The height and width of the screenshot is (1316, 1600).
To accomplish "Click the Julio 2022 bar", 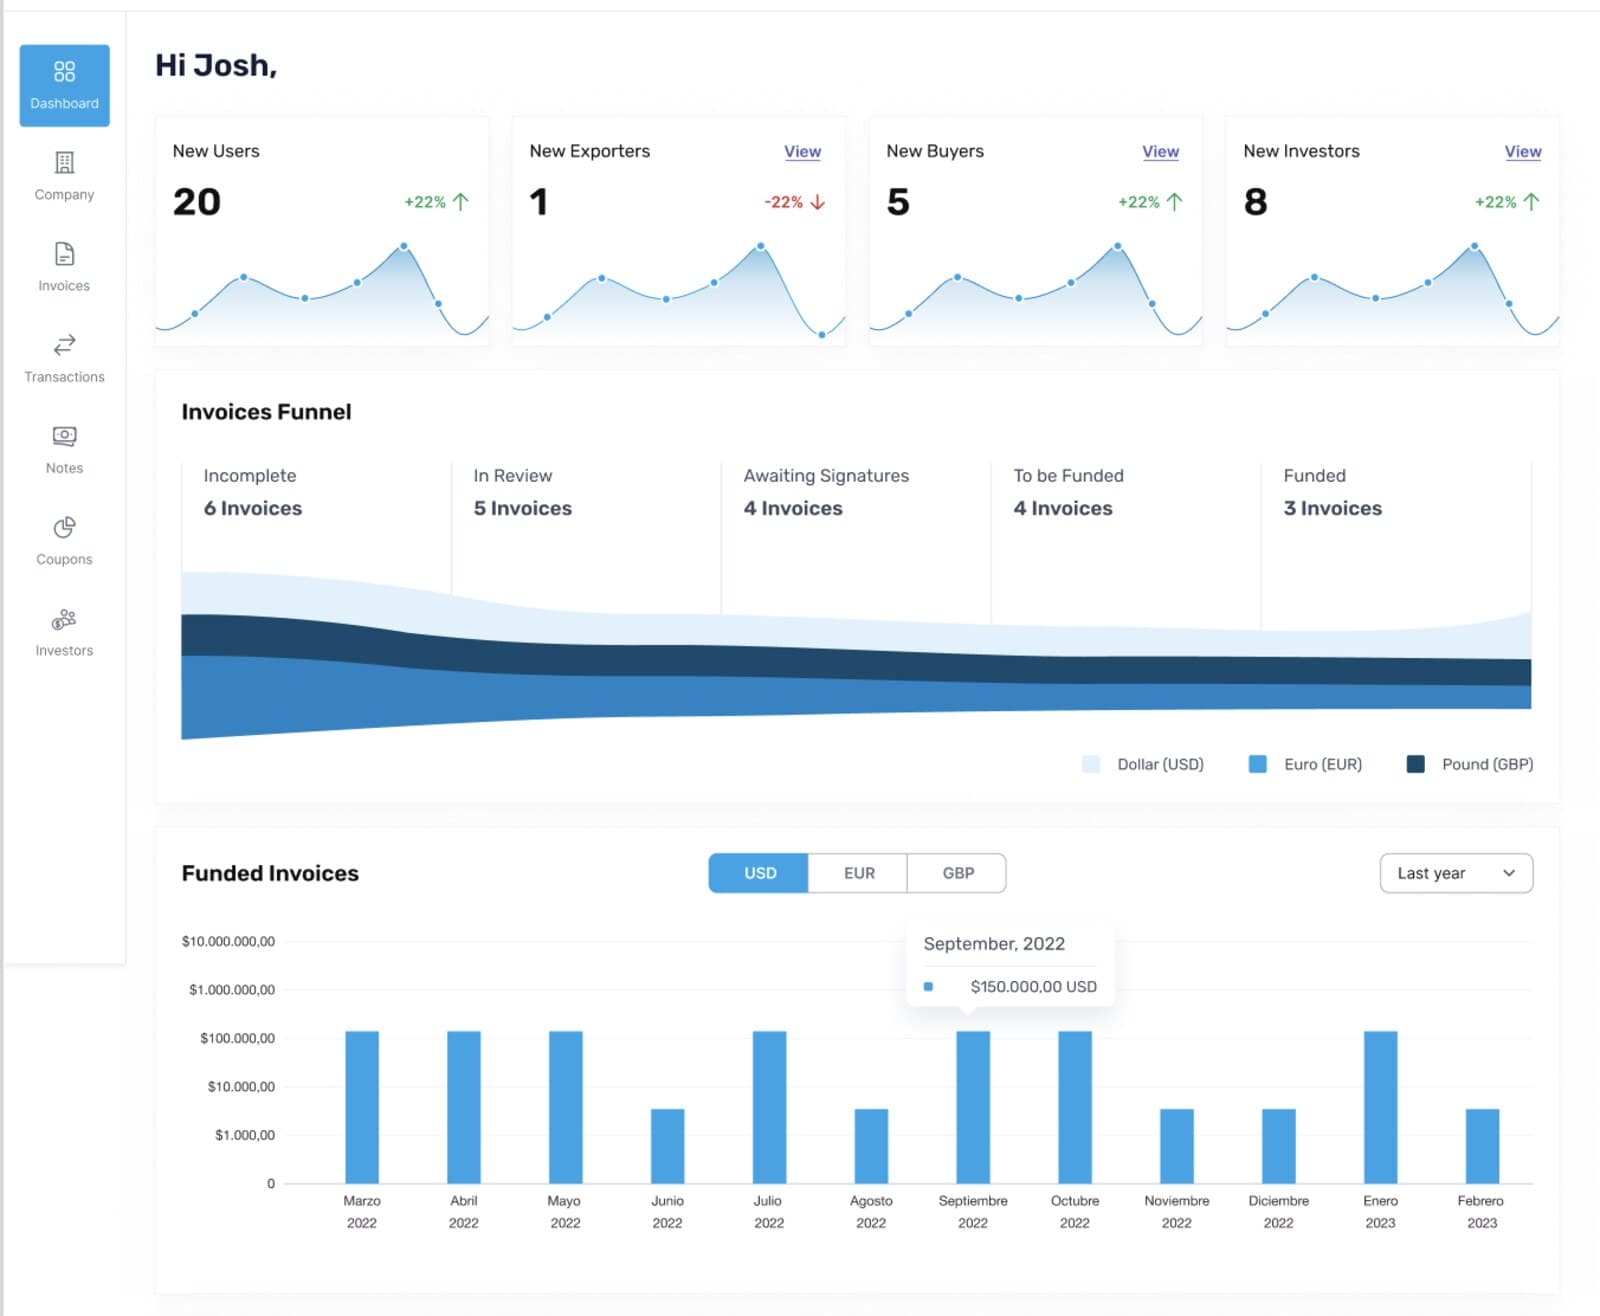I will click(769, 1107).
